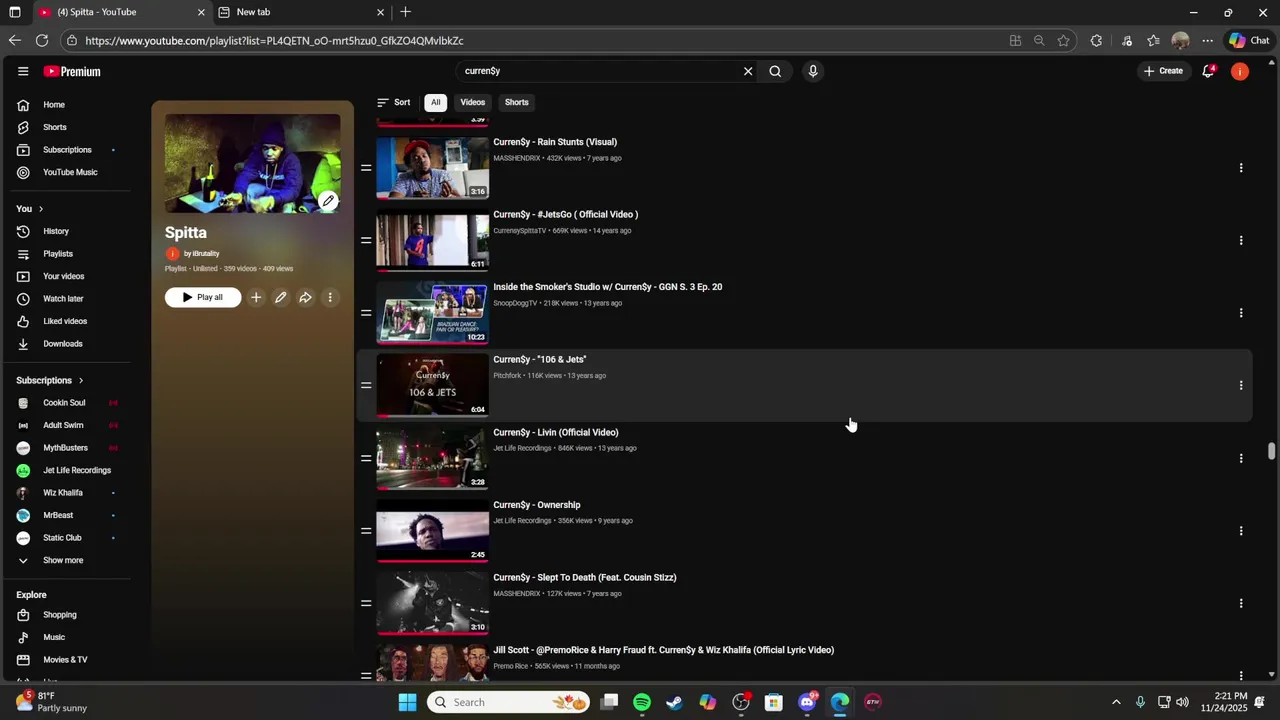The width and height of the screenshot is (1280, 720).
Task: Open Steam from the taskbar
Action: 675,702
